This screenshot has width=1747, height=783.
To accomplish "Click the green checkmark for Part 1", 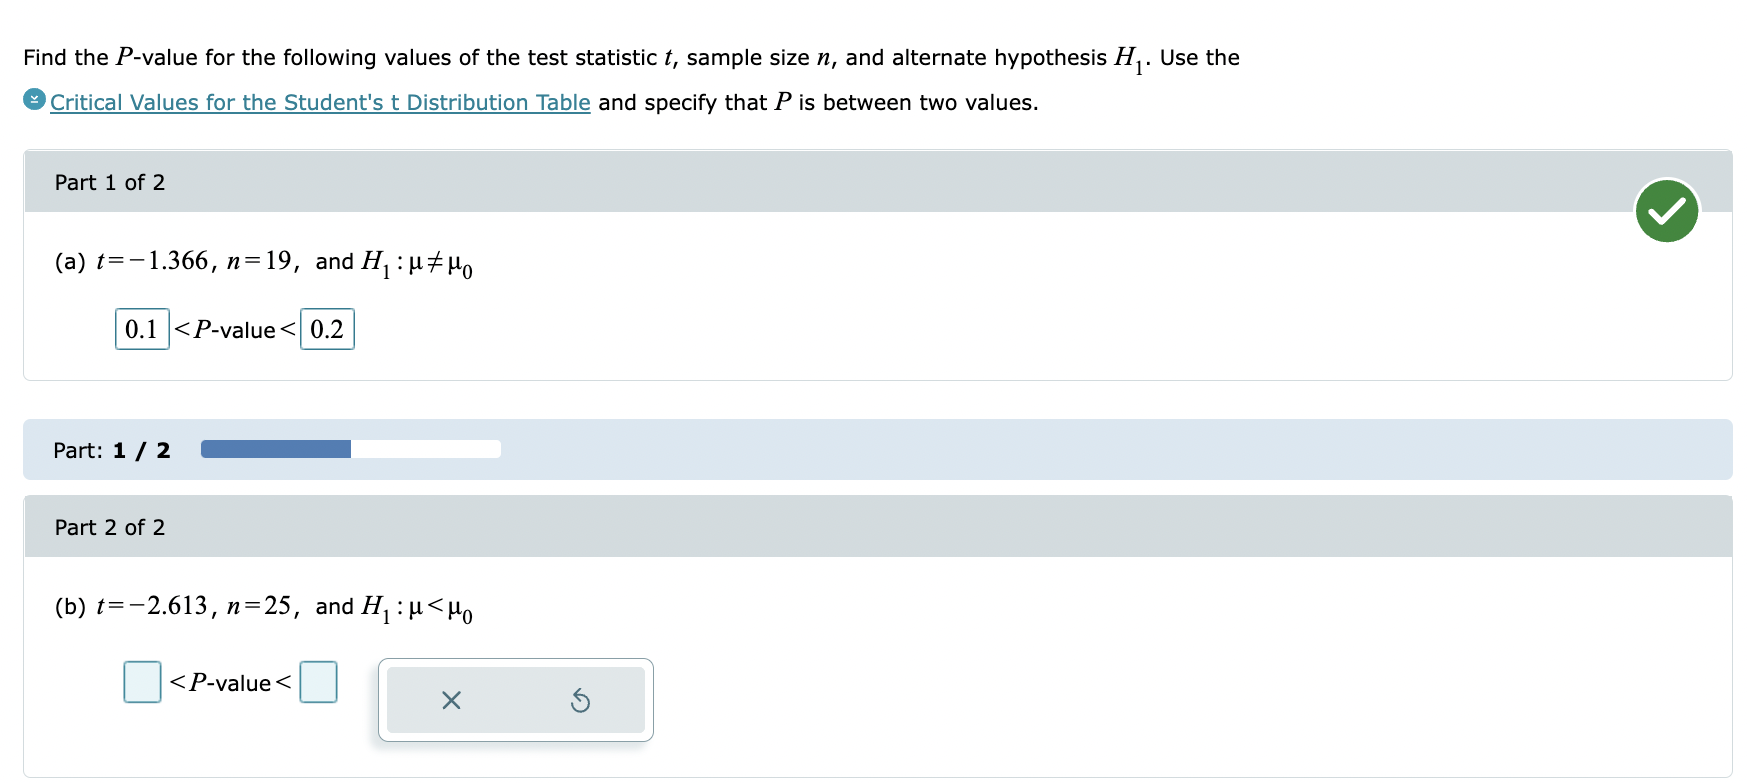I will click(1666, 211).
